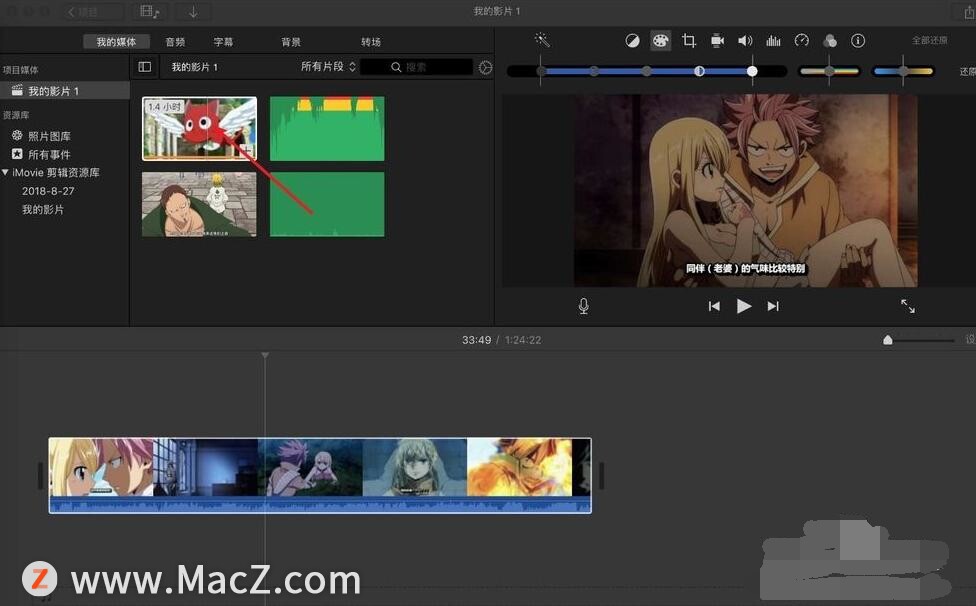Open noise reduction and equalizer icon
This screenshot has height=606, width=976.
(x=773, y=41)
